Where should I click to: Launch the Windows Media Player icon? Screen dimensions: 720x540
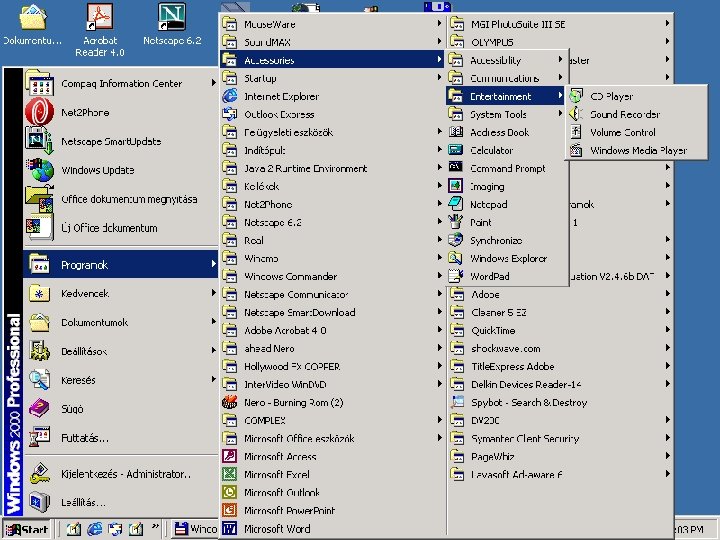(x=576, y=150)
